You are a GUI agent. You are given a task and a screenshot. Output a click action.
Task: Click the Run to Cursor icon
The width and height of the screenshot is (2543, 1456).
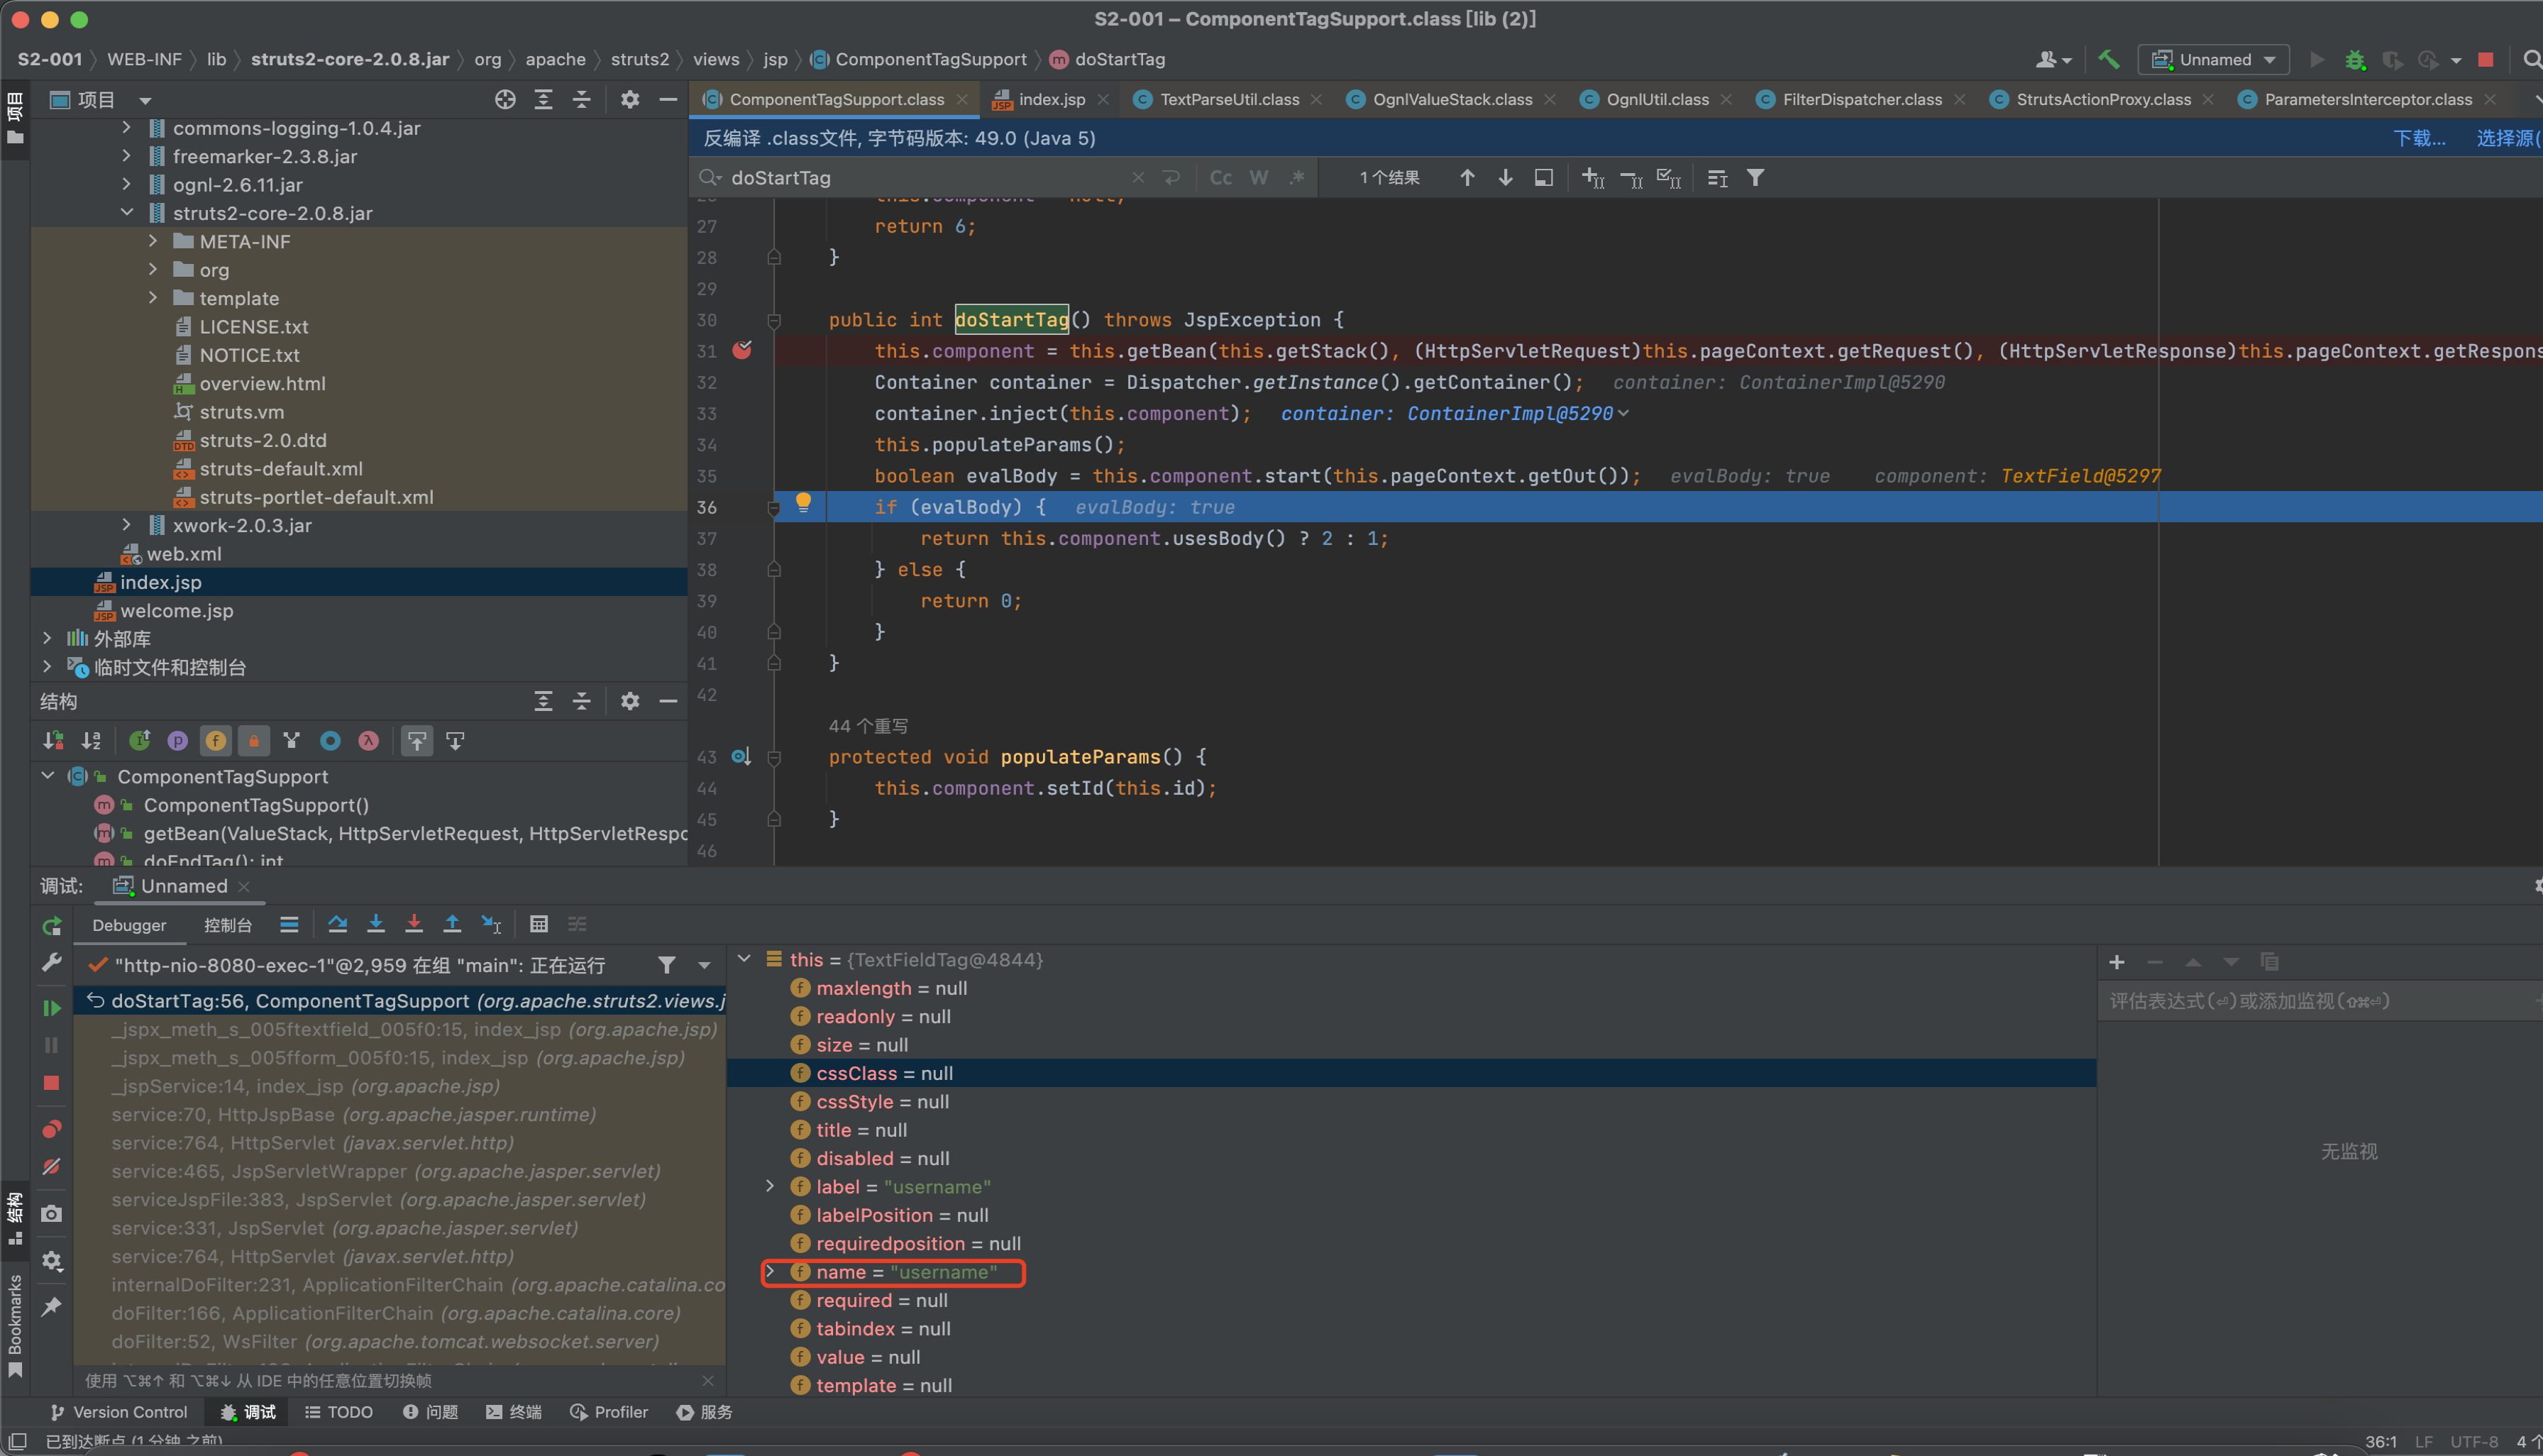491,924
